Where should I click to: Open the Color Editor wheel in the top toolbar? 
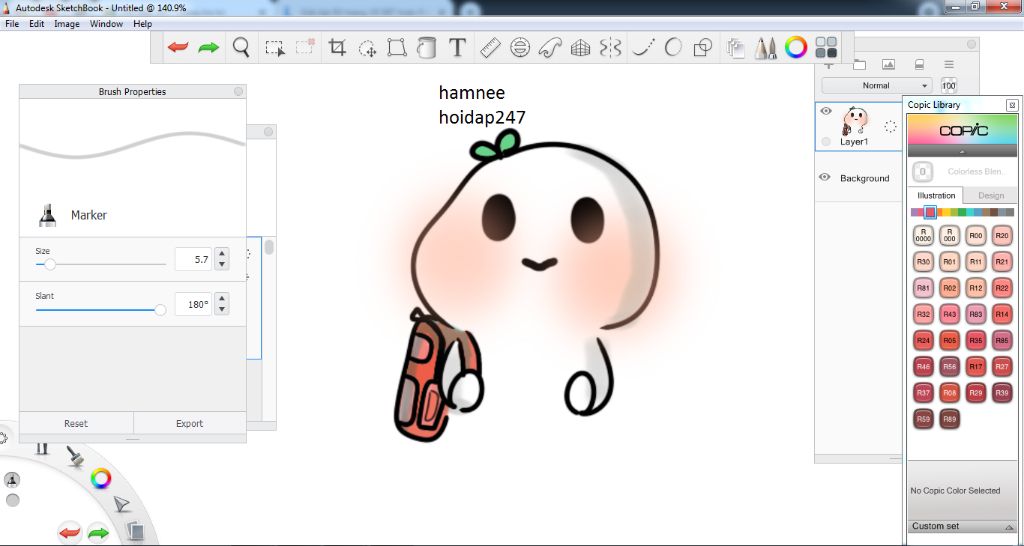pyautogui.click(x=795, y=47)
